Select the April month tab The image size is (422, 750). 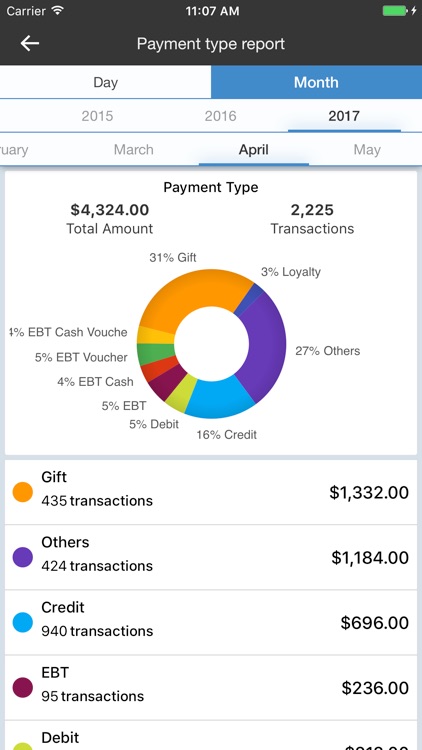coord(254,150)
